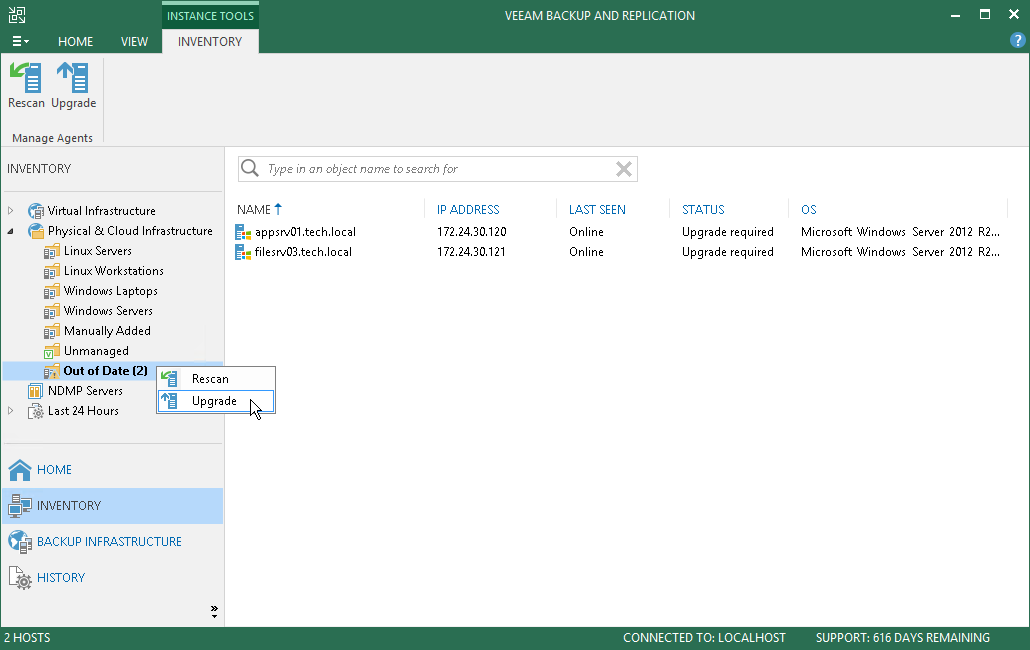1030x650 pixels.
Task: Open Linux Workstations group
Action: click(x=114, y=271)
